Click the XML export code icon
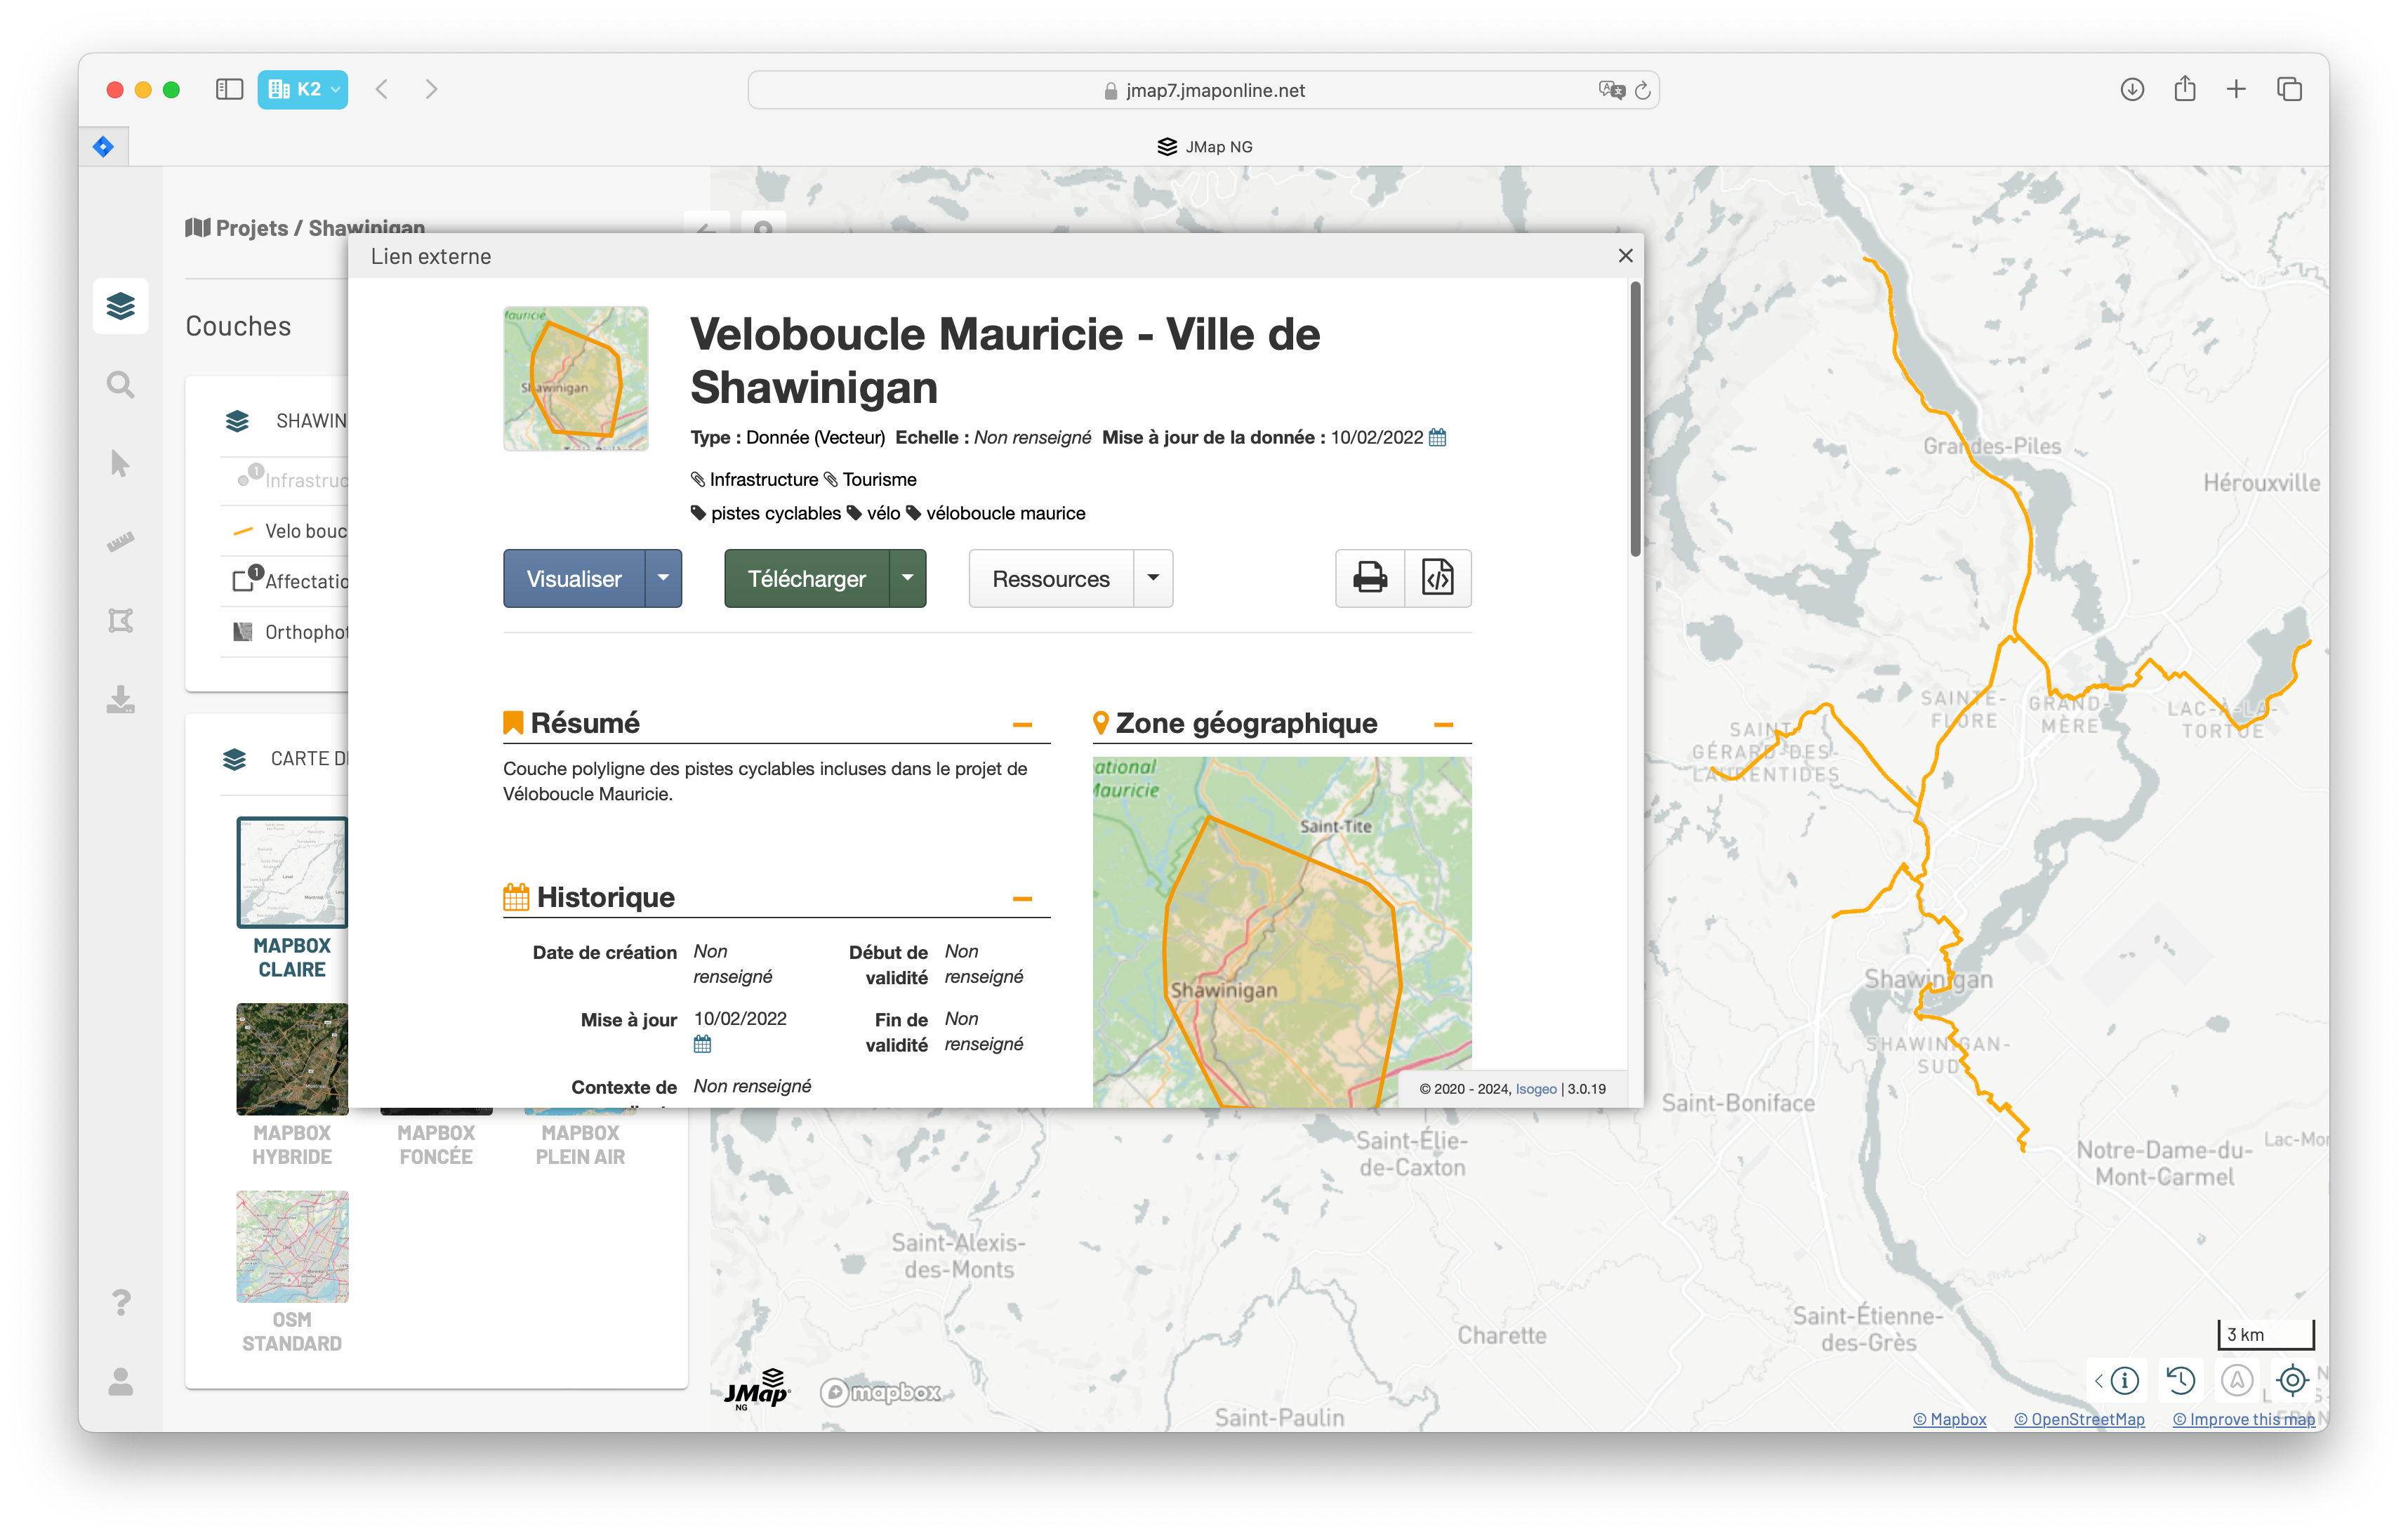This screenshot has width=2408, height=1536. [1437, 578]
